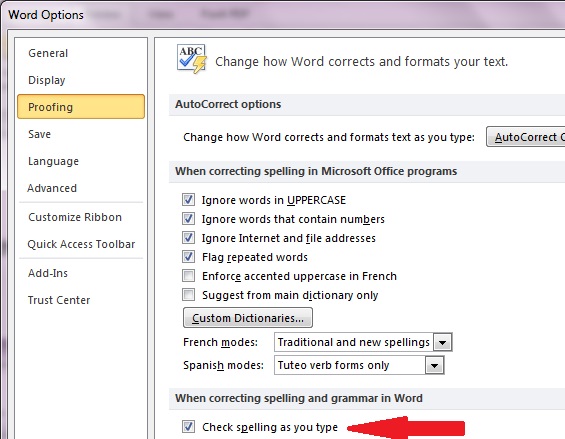Click 'When correcting spelling and grammar in Word' heading
Screen dimensions: 565x439
click(x=299, y=398)
